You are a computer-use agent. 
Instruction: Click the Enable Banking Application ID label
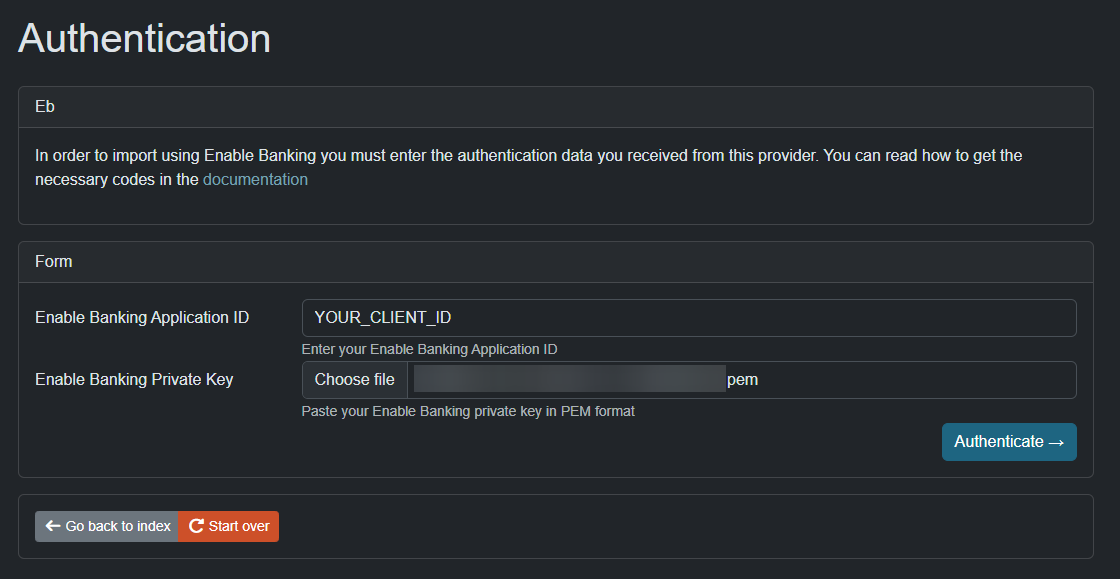click(141, 317)
